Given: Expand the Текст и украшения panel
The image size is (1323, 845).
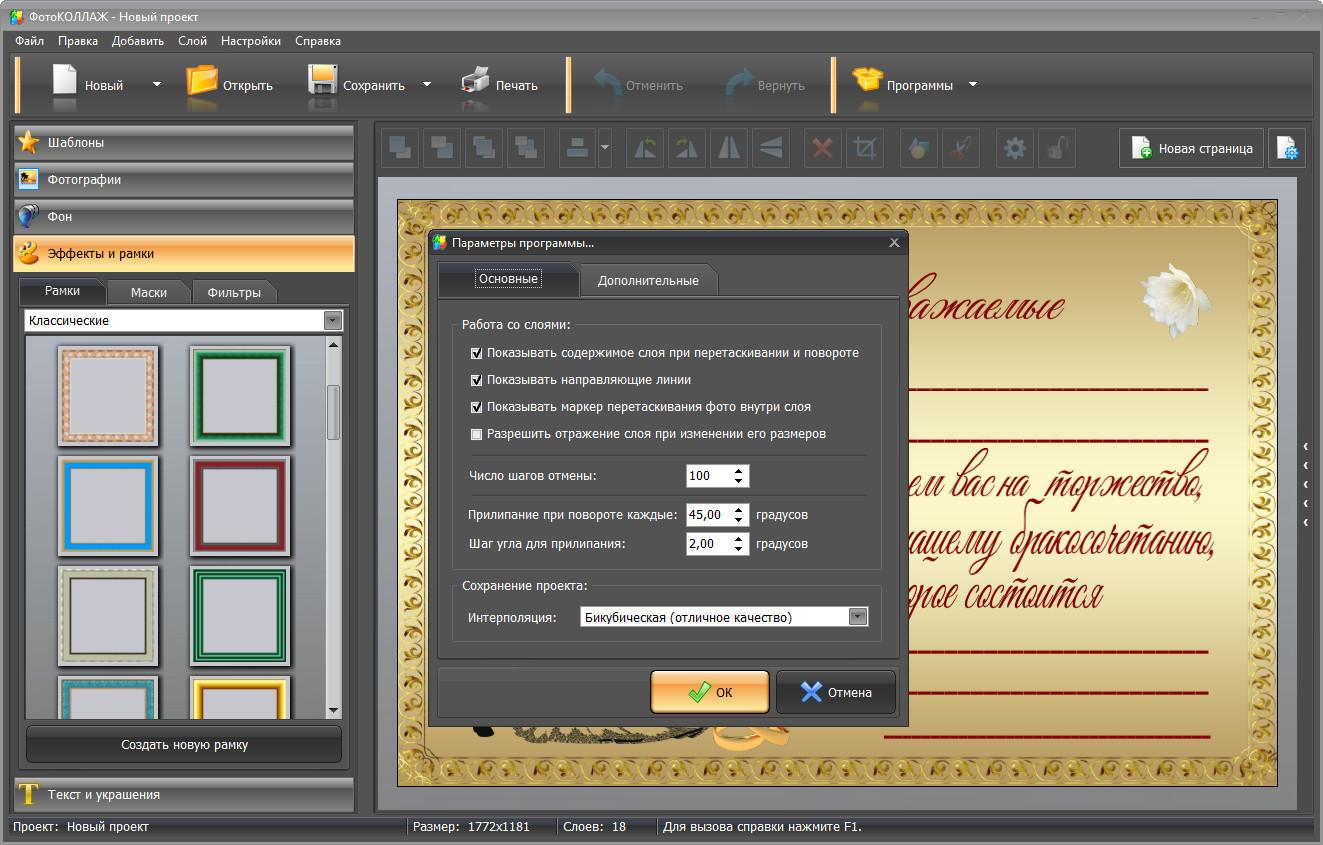Looking at the screenshot, I should (184, 795).
